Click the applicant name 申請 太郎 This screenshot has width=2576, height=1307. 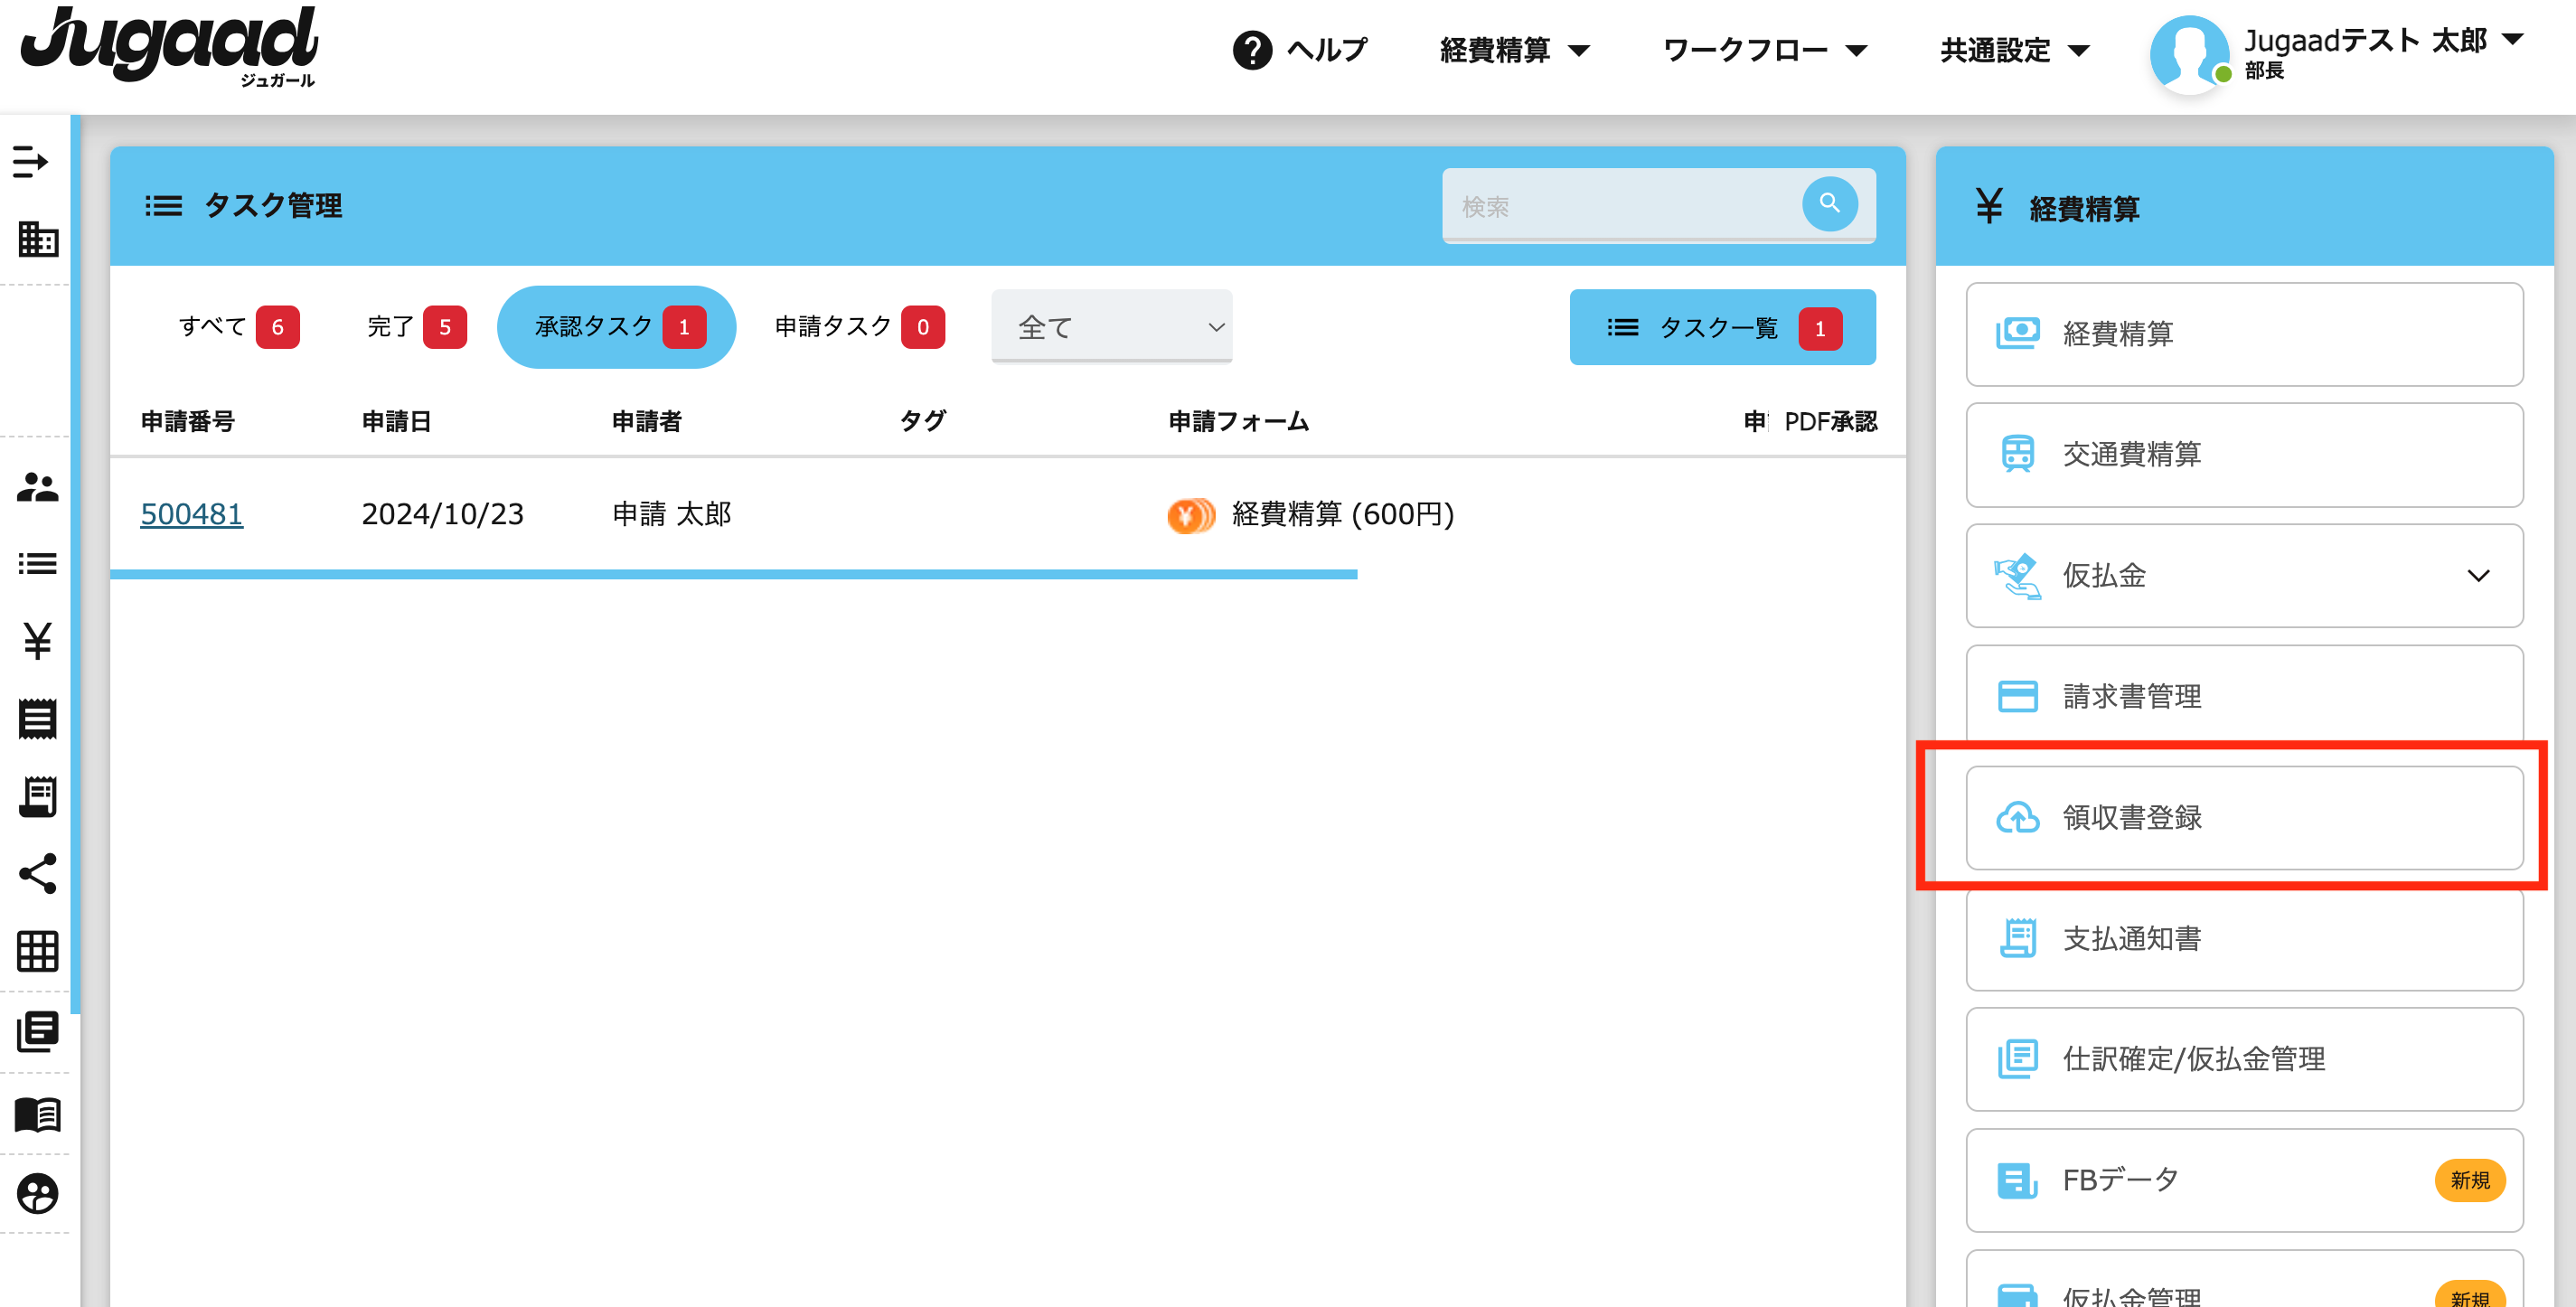pyautogui.click(x=671, y=514)
